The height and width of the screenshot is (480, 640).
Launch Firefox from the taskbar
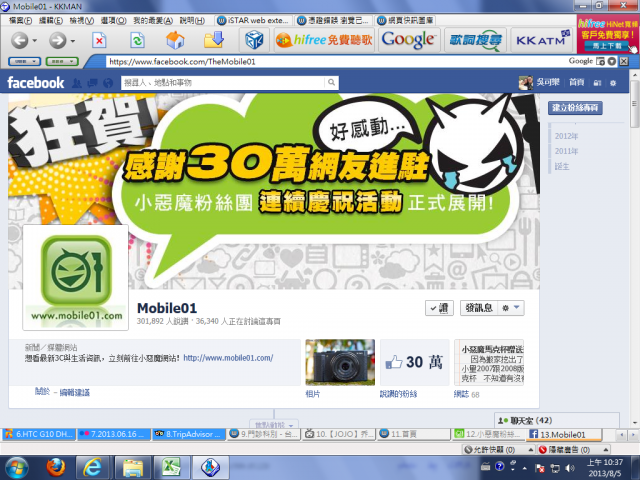[x=56, y=467]
